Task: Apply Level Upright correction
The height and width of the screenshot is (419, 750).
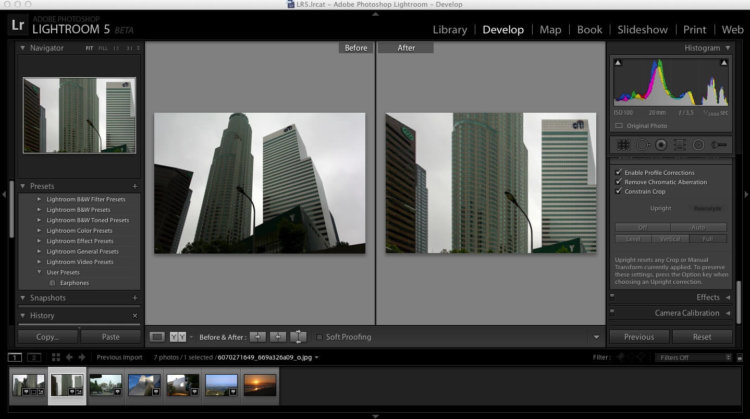Action: 633,239
